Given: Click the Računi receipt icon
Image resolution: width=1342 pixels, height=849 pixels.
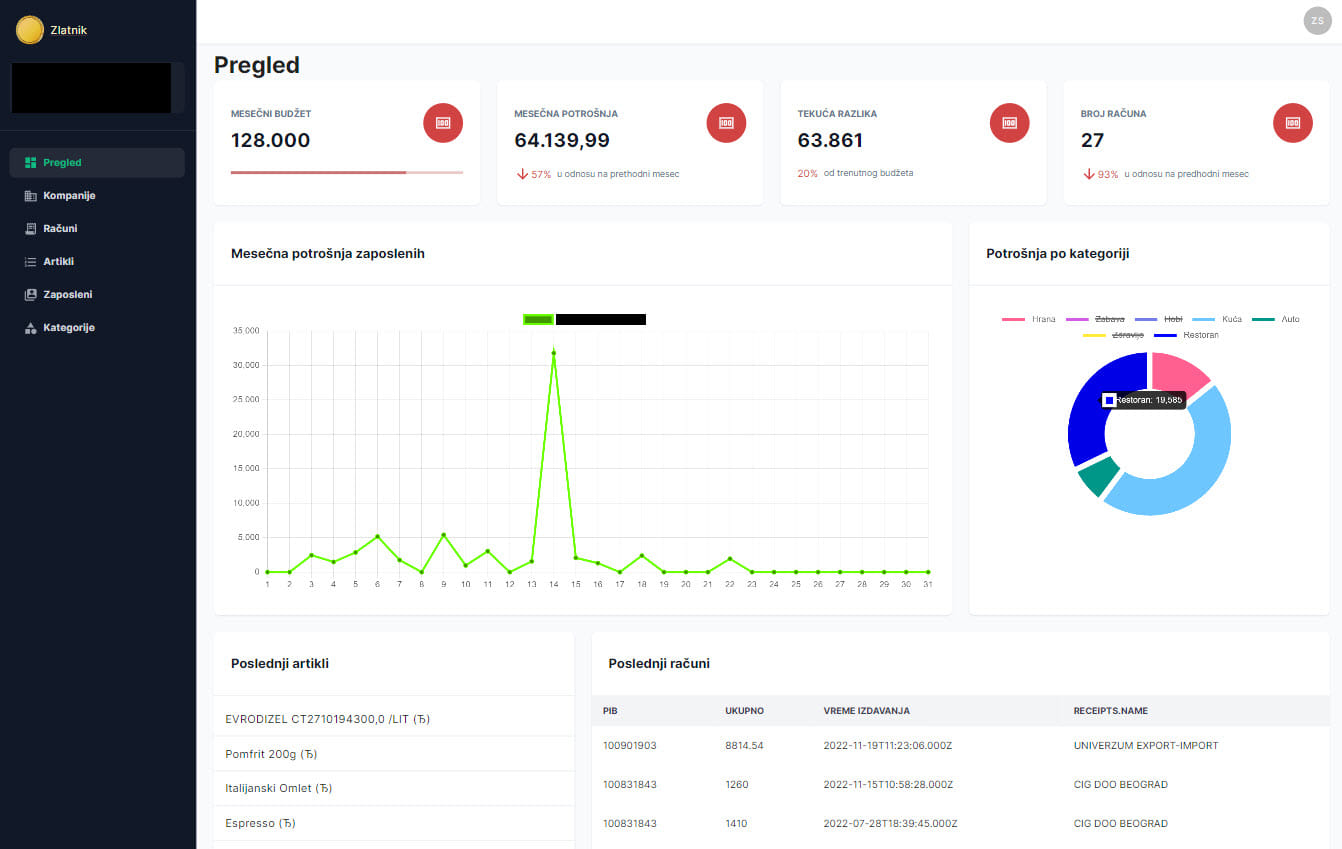Looking at the screenshot, I should (31, 229).
